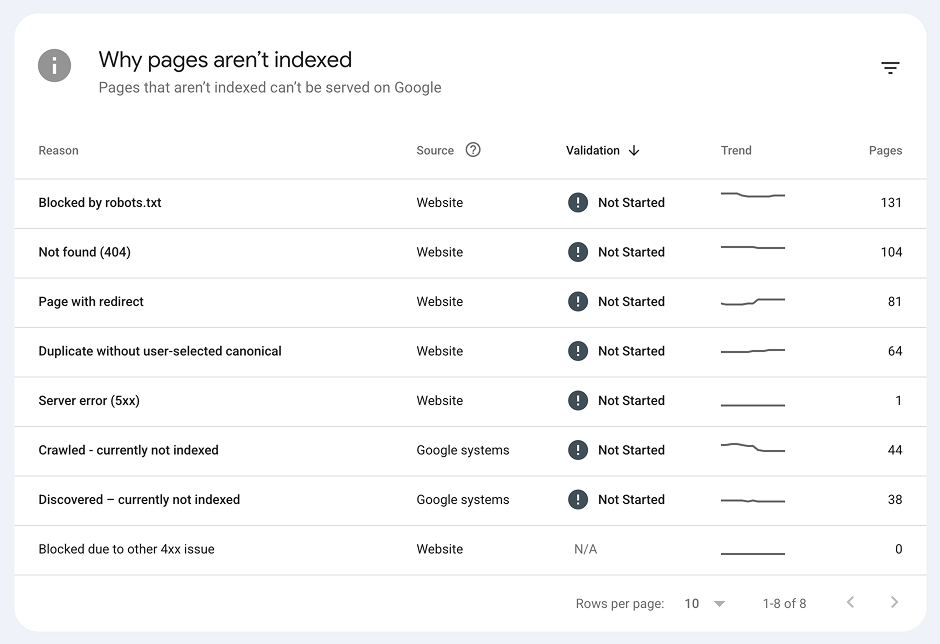Click the Not Started icon for robots.txt row

tap(578, 203)
